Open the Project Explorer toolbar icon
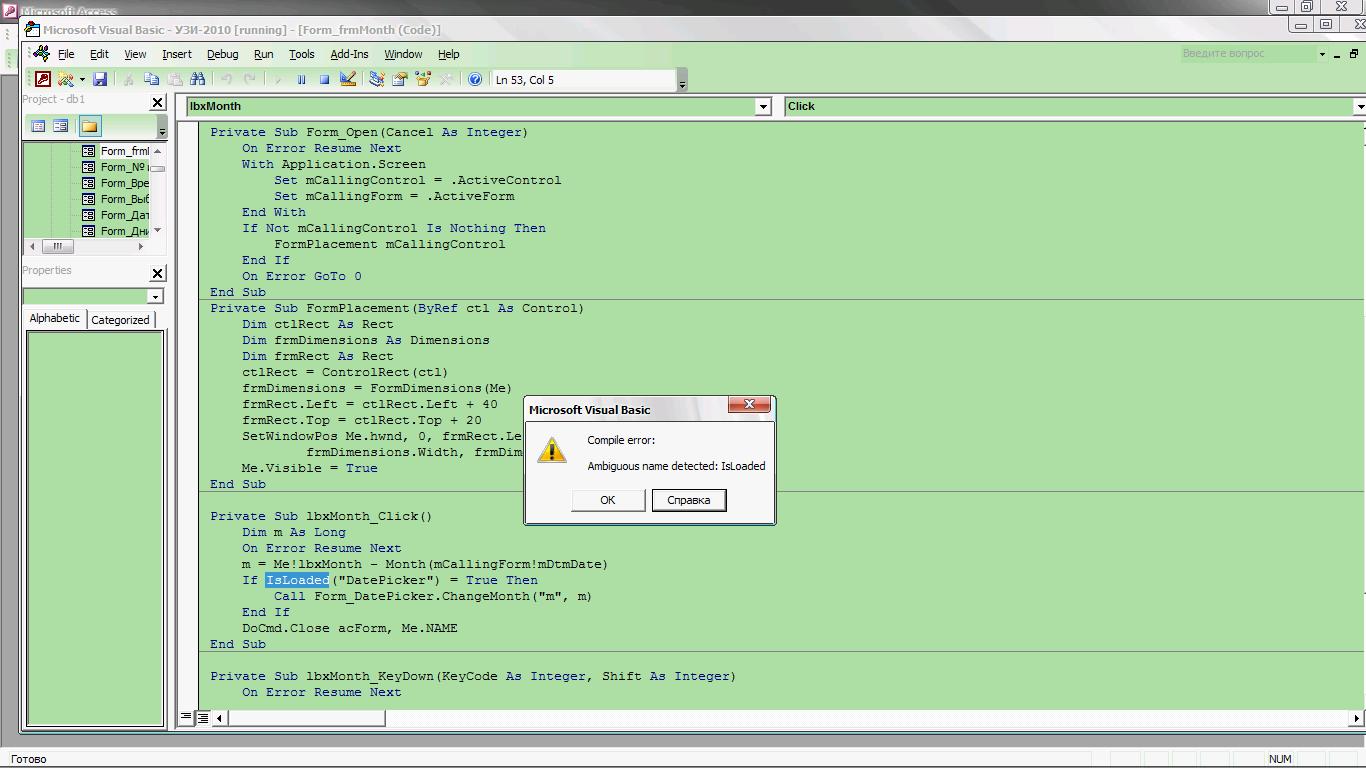Viewport: 1366px width, 768px height. (376, 79)
